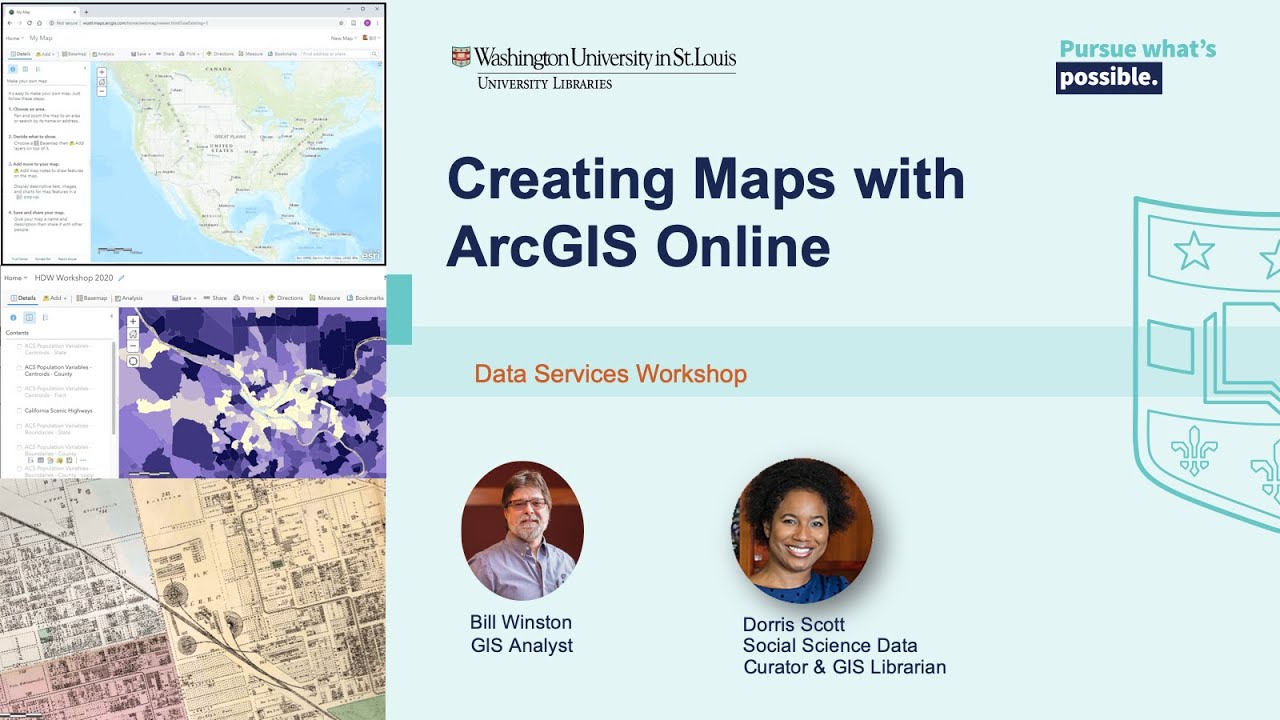Viewport: 1280px width, 720px height.
Task: Click find my location button on HDW map
Action: tap(133, 361)
